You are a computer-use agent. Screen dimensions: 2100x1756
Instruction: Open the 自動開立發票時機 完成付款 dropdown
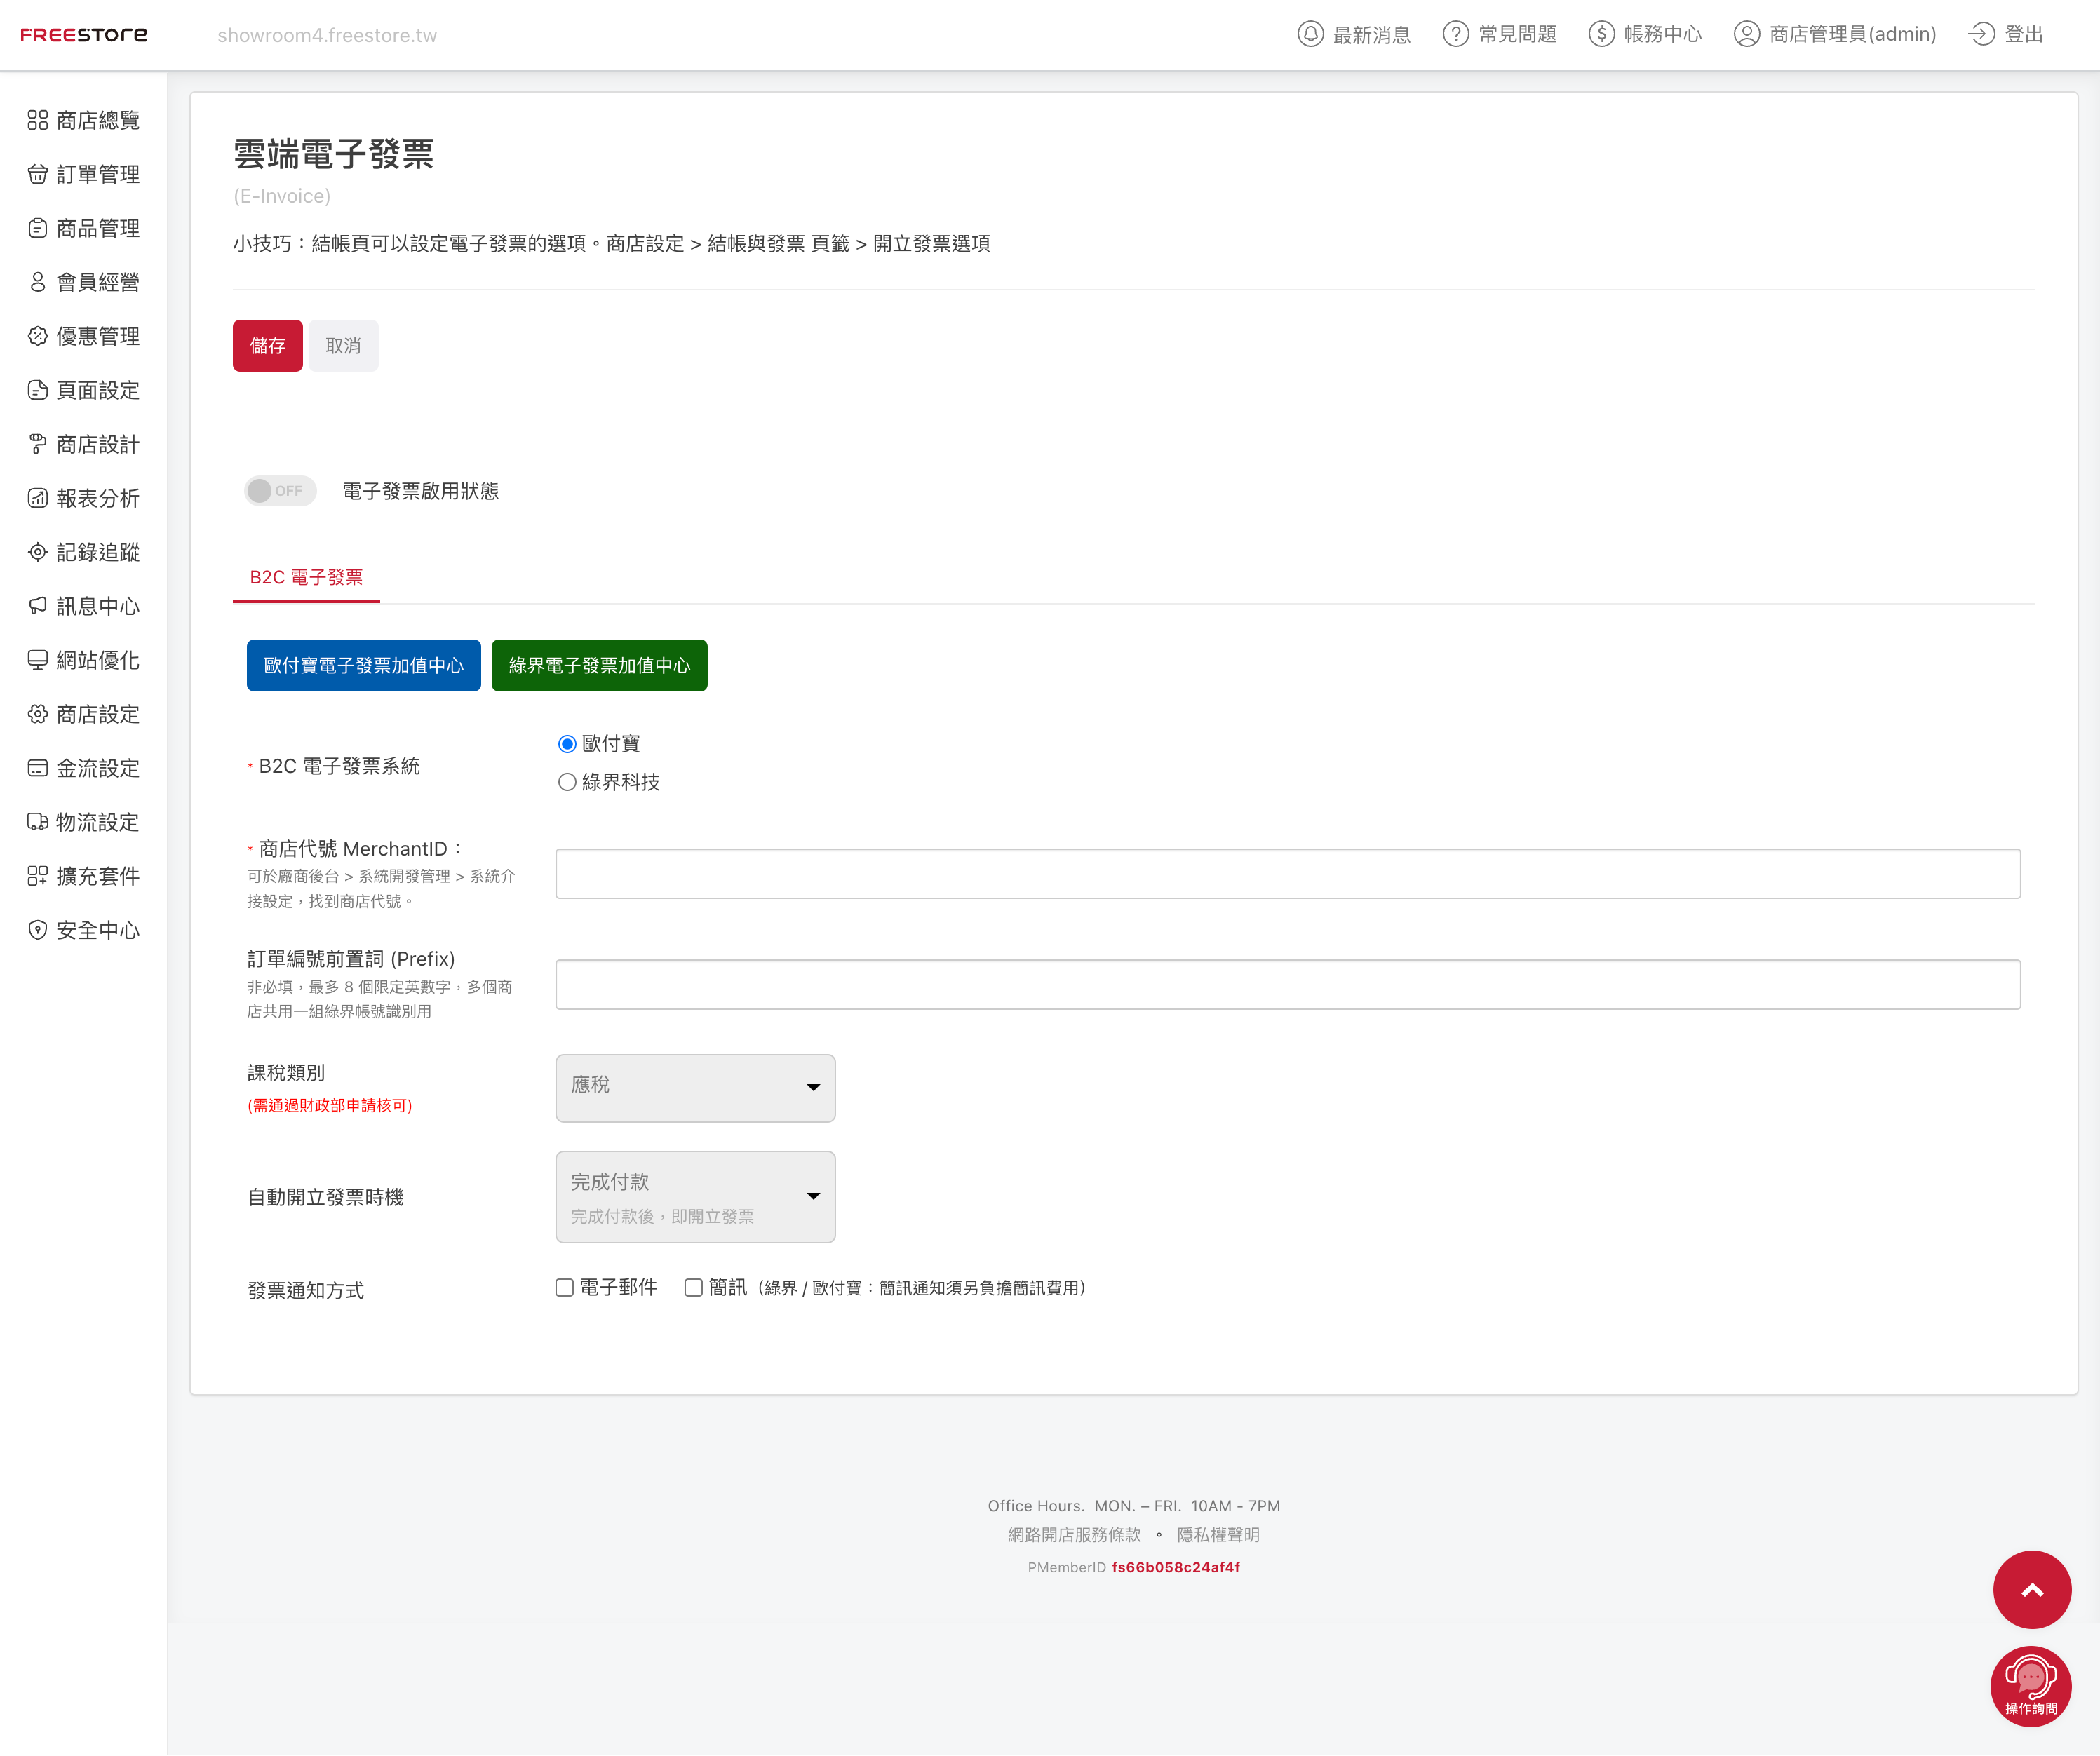tap(695, 1197)
